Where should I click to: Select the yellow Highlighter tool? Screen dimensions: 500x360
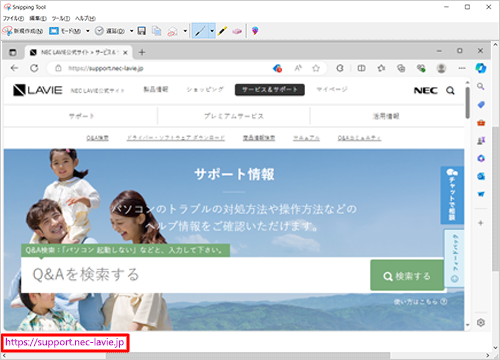pos(222,31)
